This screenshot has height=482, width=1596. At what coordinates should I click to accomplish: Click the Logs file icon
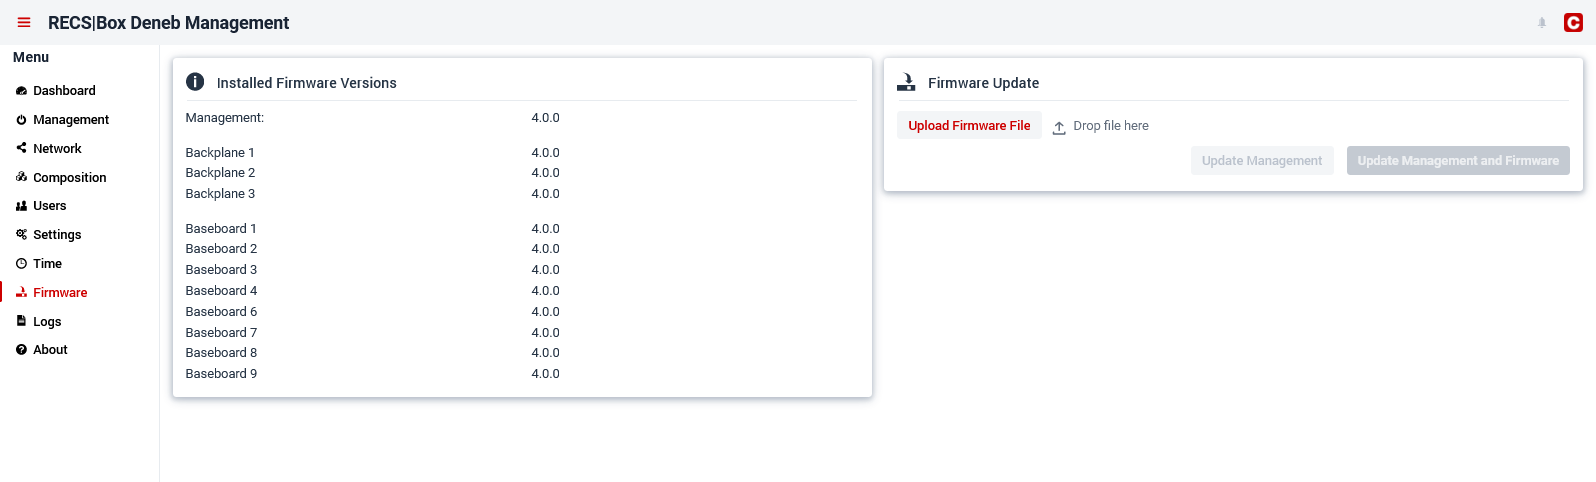click(21, 321)
